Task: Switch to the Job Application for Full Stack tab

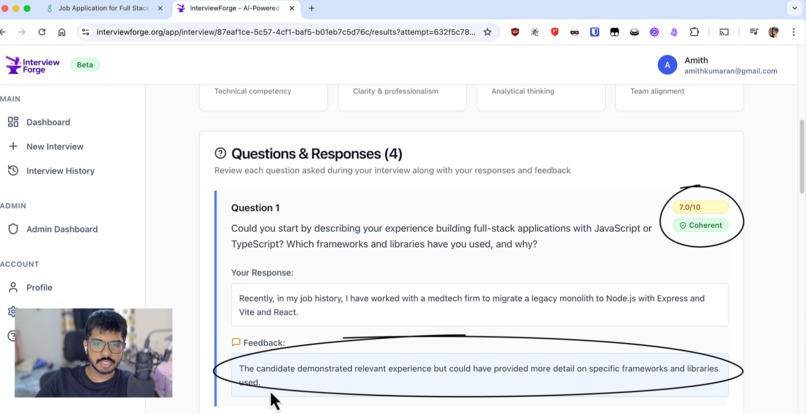Action: pos(103,8)
